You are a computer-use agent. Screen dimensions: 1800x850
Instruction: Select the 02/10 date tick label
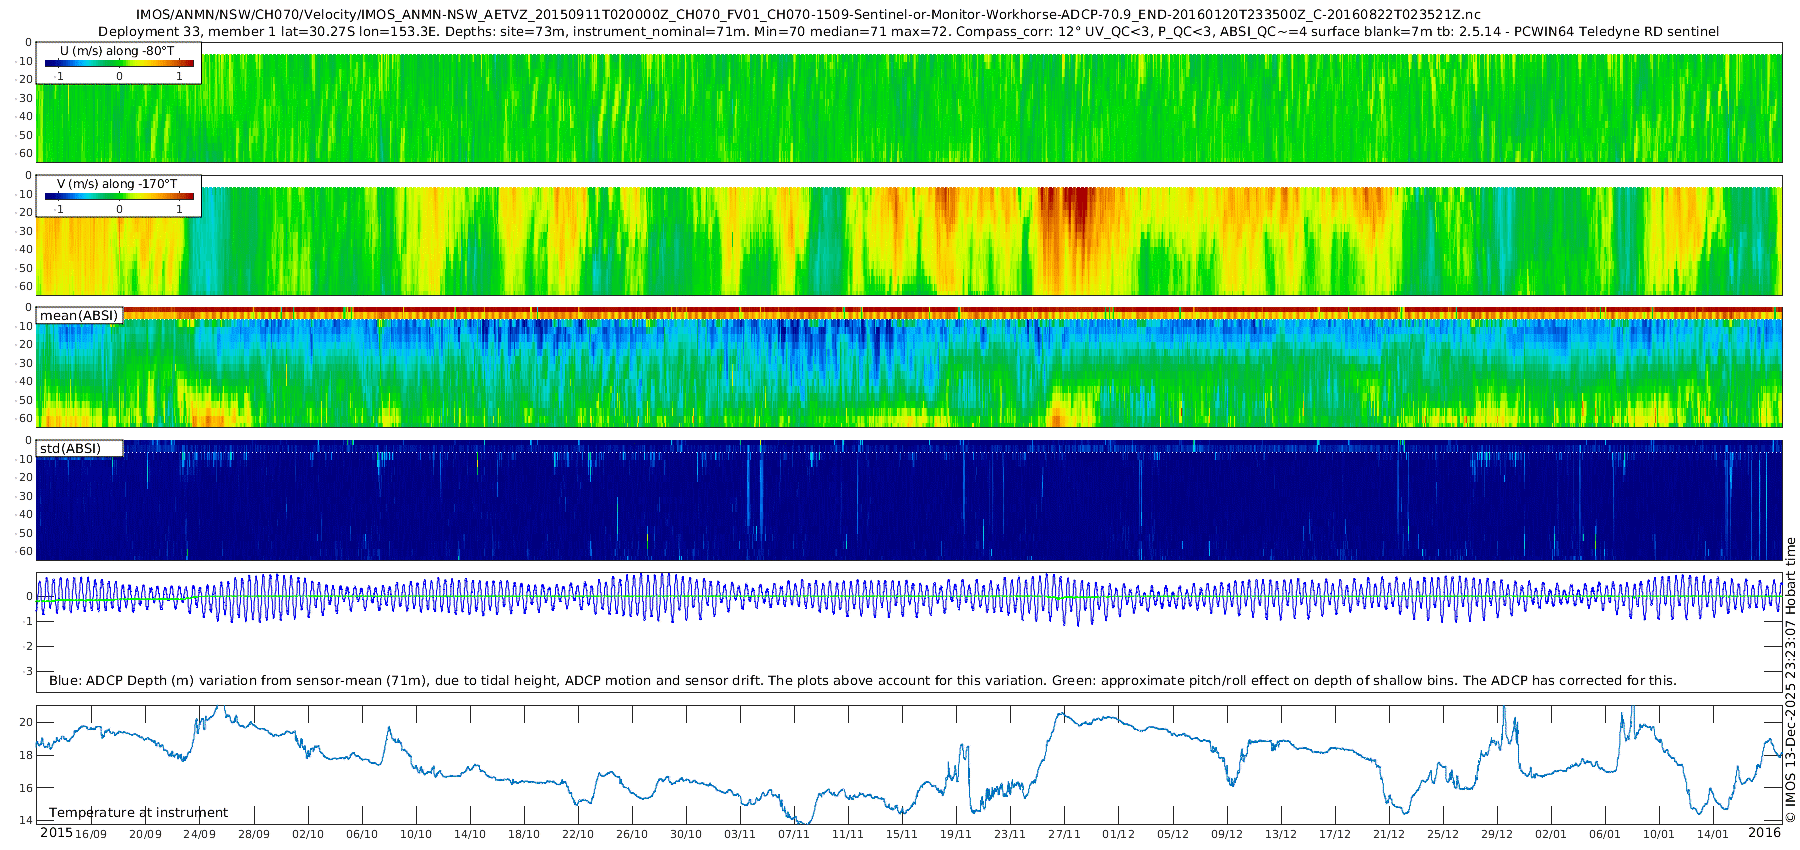(308, 834)
